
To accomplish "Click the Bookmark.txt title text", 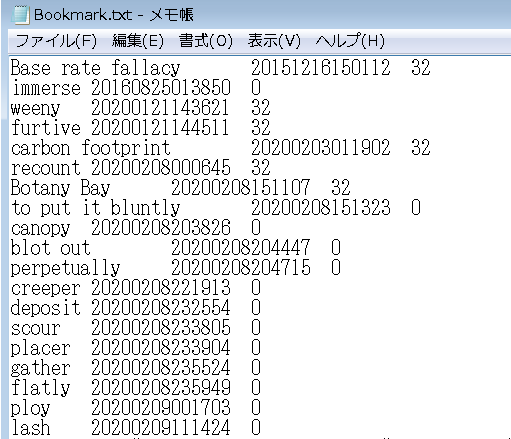I will tap(83, 15).
